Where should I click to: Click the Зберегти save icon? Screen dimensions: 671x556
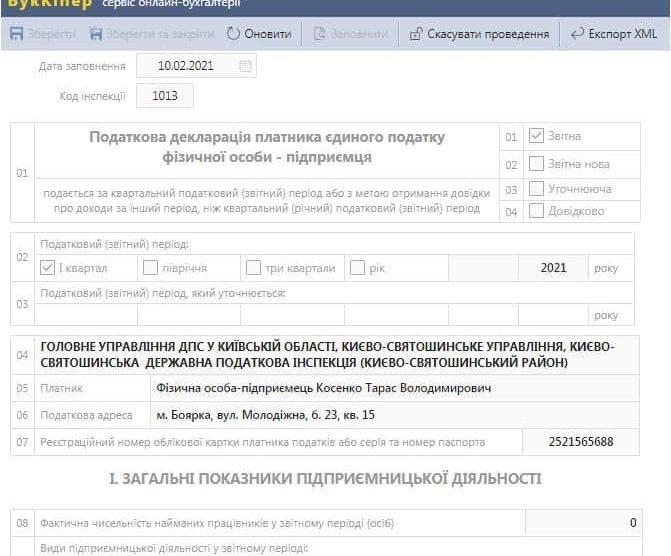point(17,34)
